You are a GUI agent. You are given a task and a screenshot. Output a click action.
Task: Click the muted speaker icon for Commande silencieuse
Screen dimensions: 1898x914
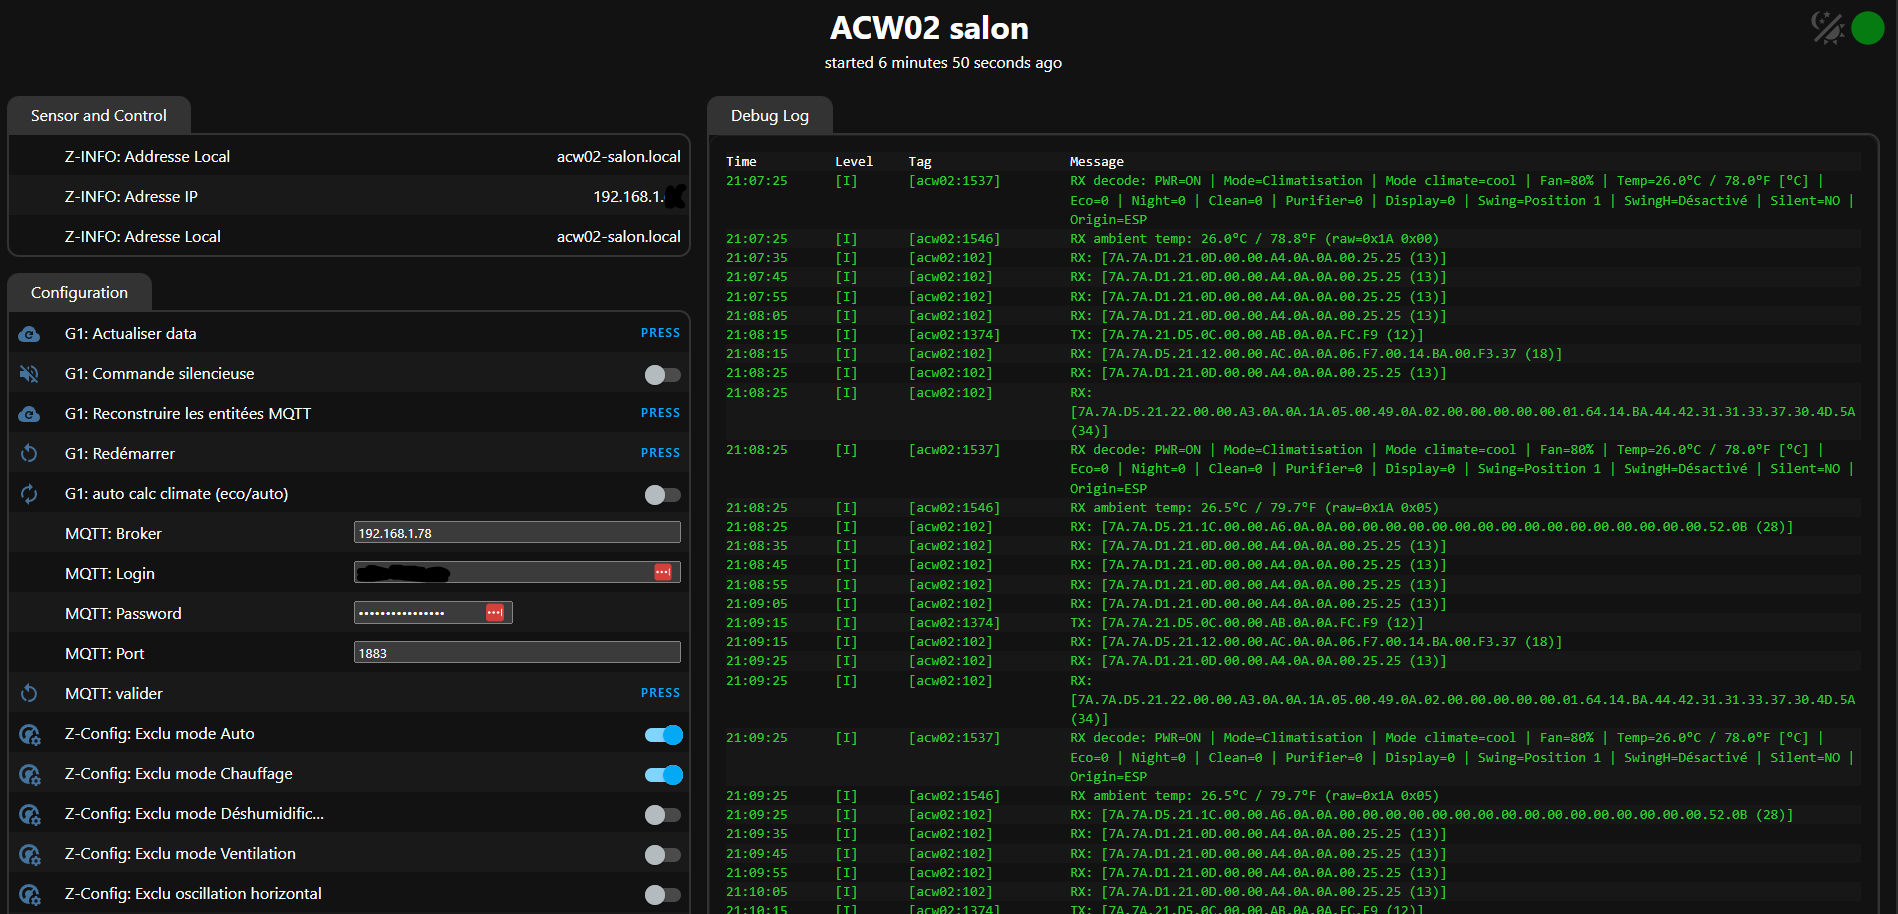(x=29, y=374)
